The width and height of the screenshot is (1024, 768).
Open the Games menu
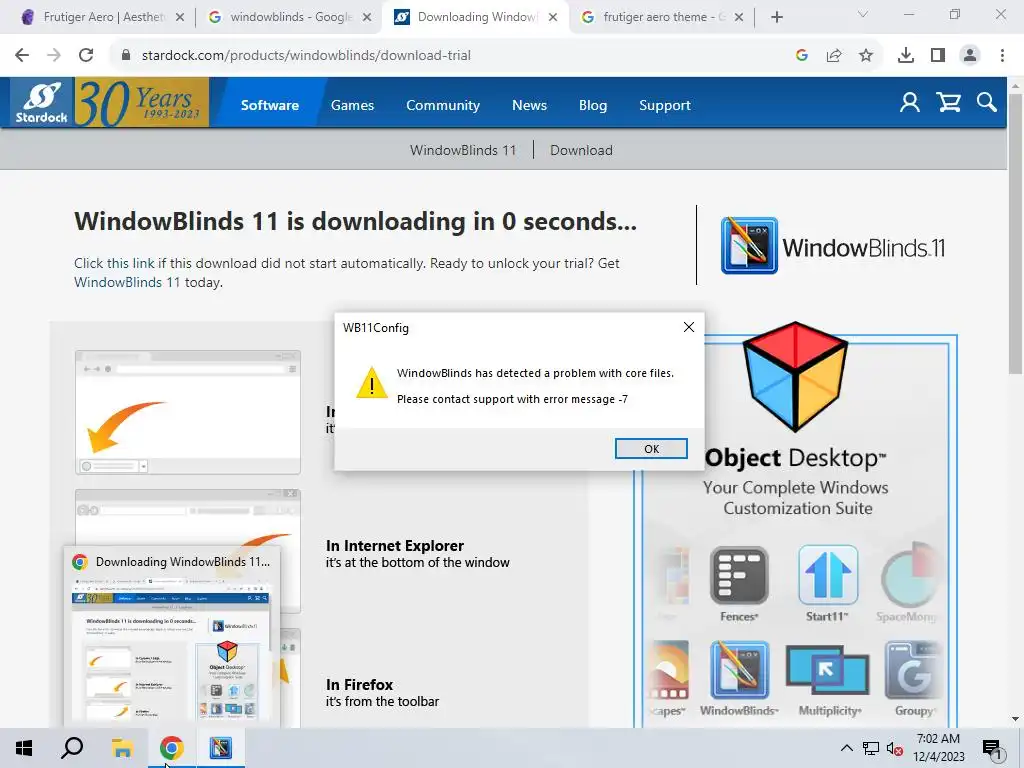[x=352, y=105]
